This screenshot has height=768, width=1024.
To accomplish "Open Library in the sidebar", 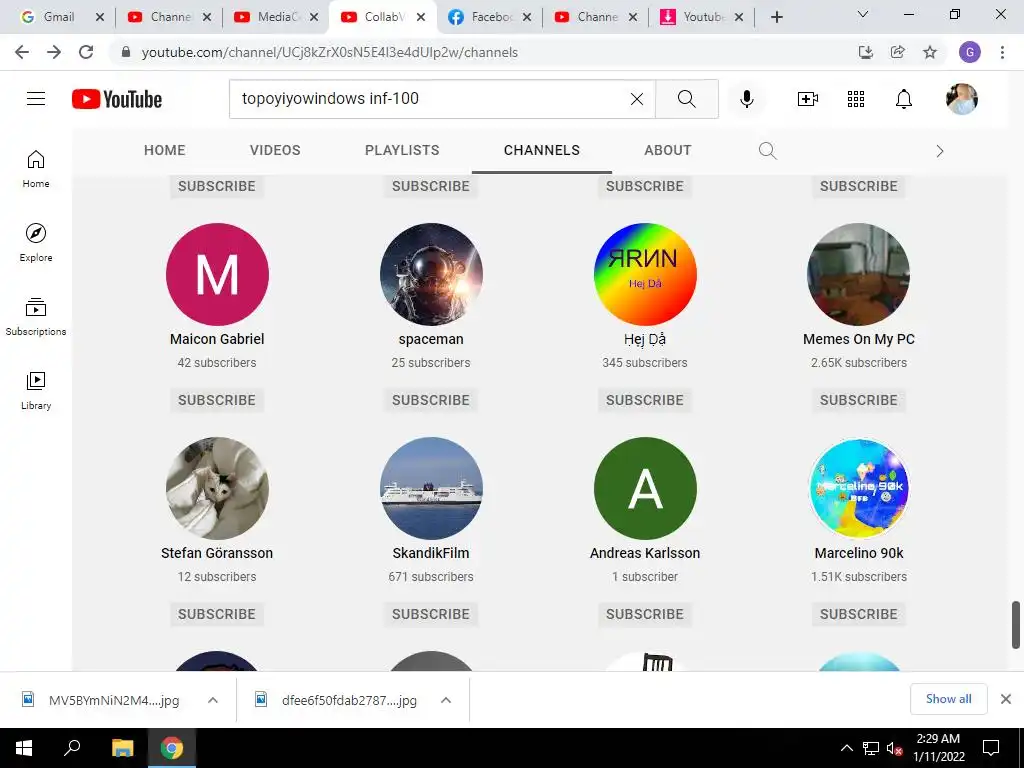I will coord(36,391).
